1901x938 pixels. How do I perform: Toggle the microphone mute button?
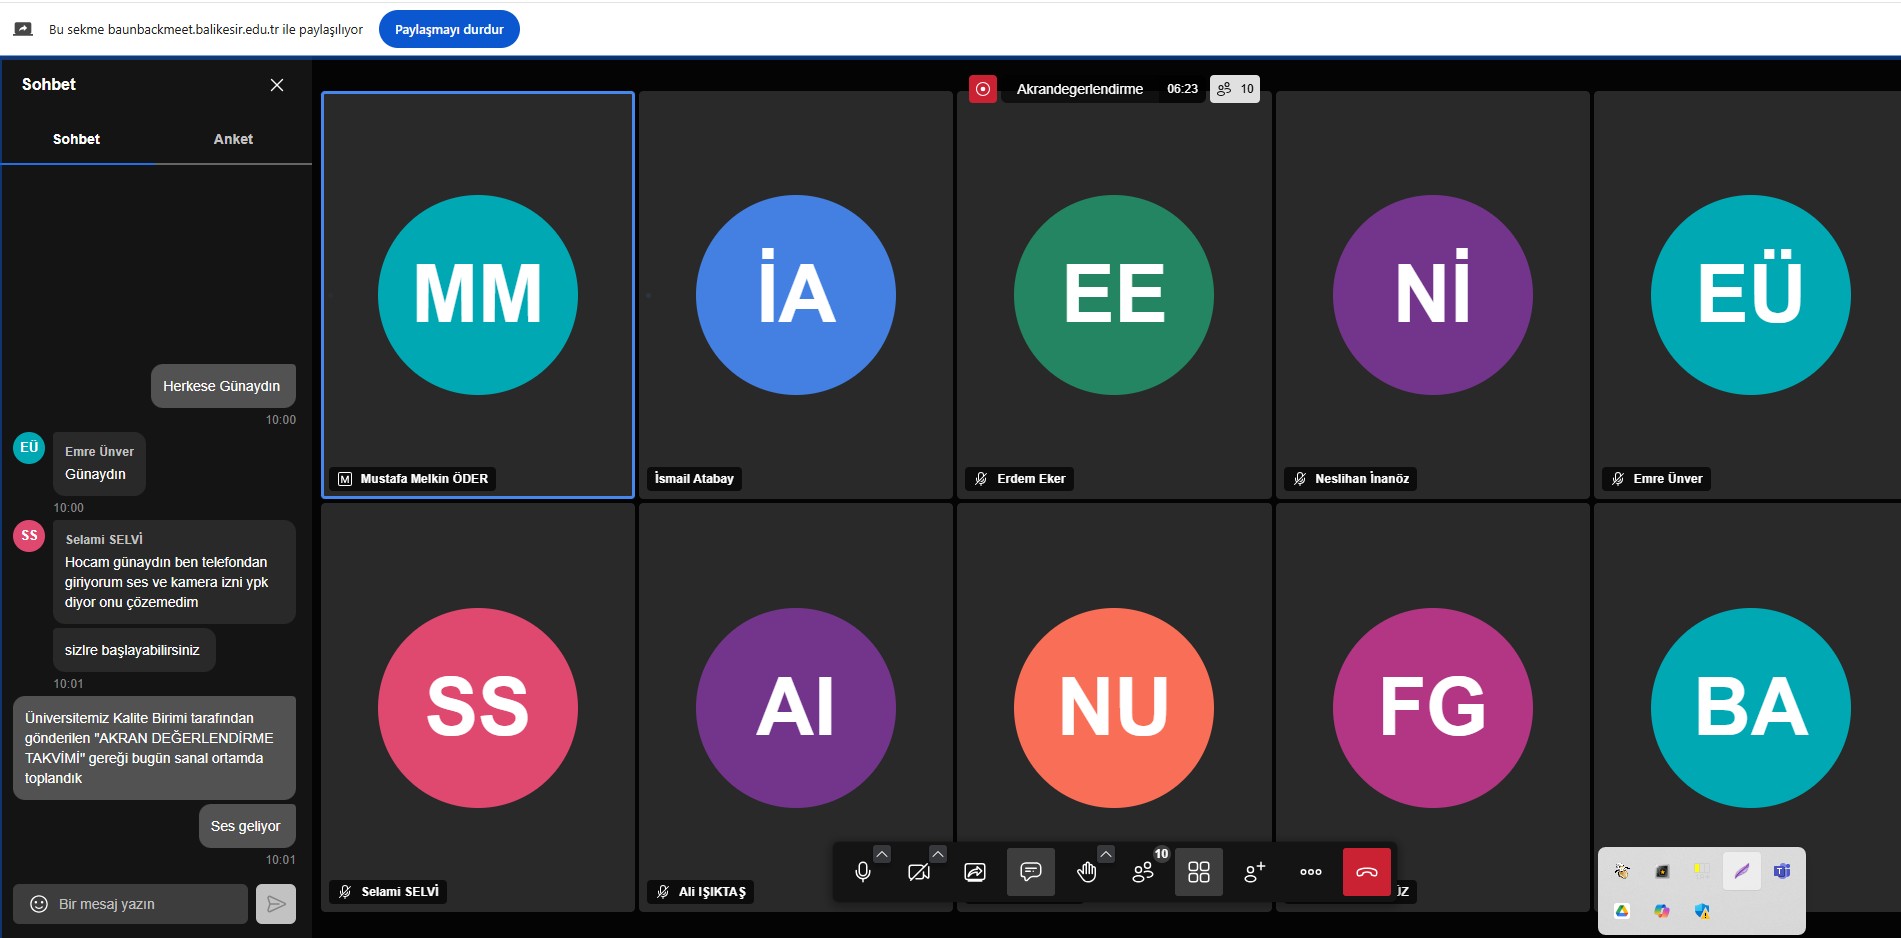[x=863, y=872]
